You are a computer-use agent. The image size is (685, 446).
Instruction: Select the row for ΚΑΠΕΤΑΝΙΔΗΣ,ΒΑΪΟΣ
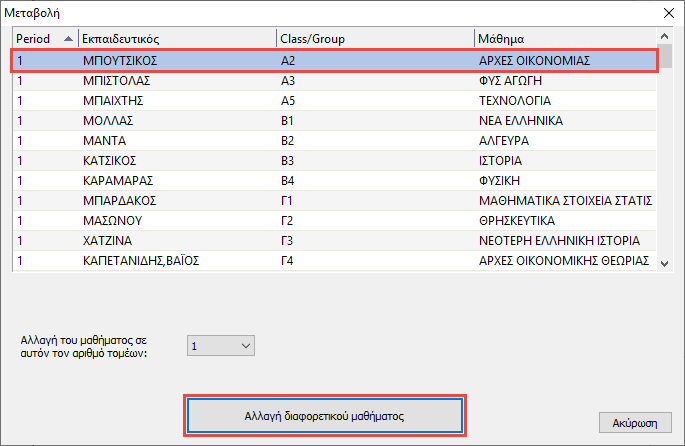[x=334, y=261]
